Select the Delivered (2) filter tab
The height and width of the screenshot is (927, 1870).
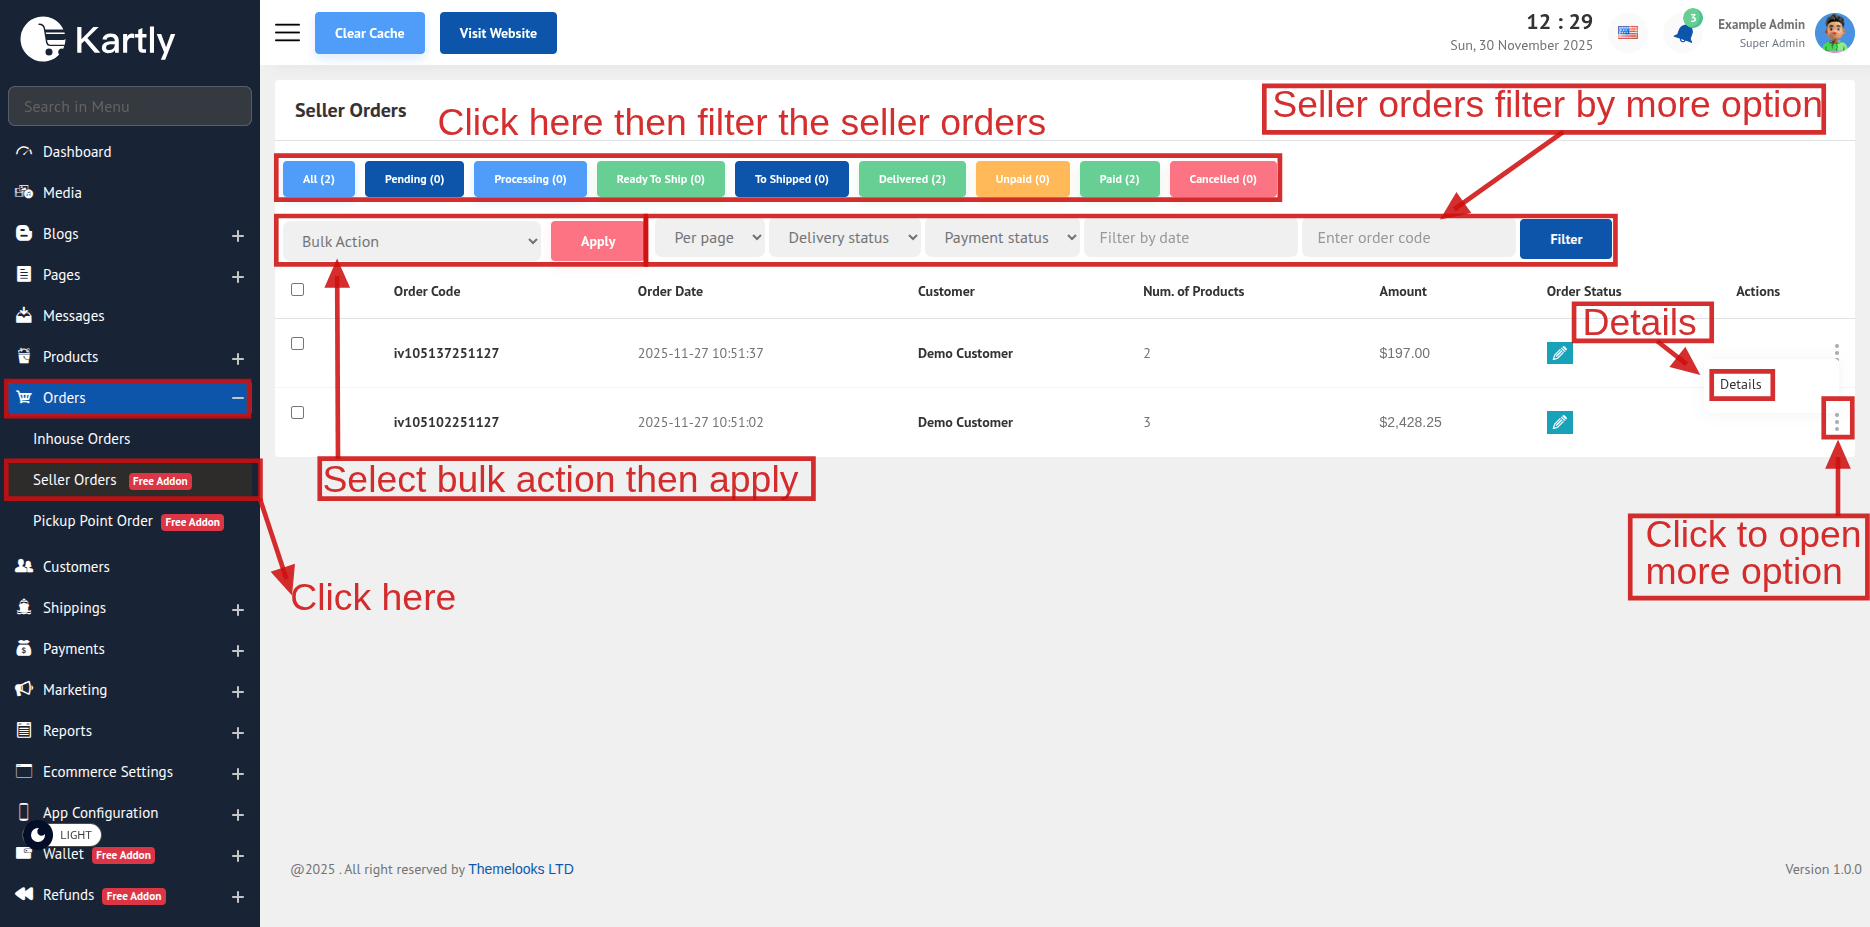(911, 179)
